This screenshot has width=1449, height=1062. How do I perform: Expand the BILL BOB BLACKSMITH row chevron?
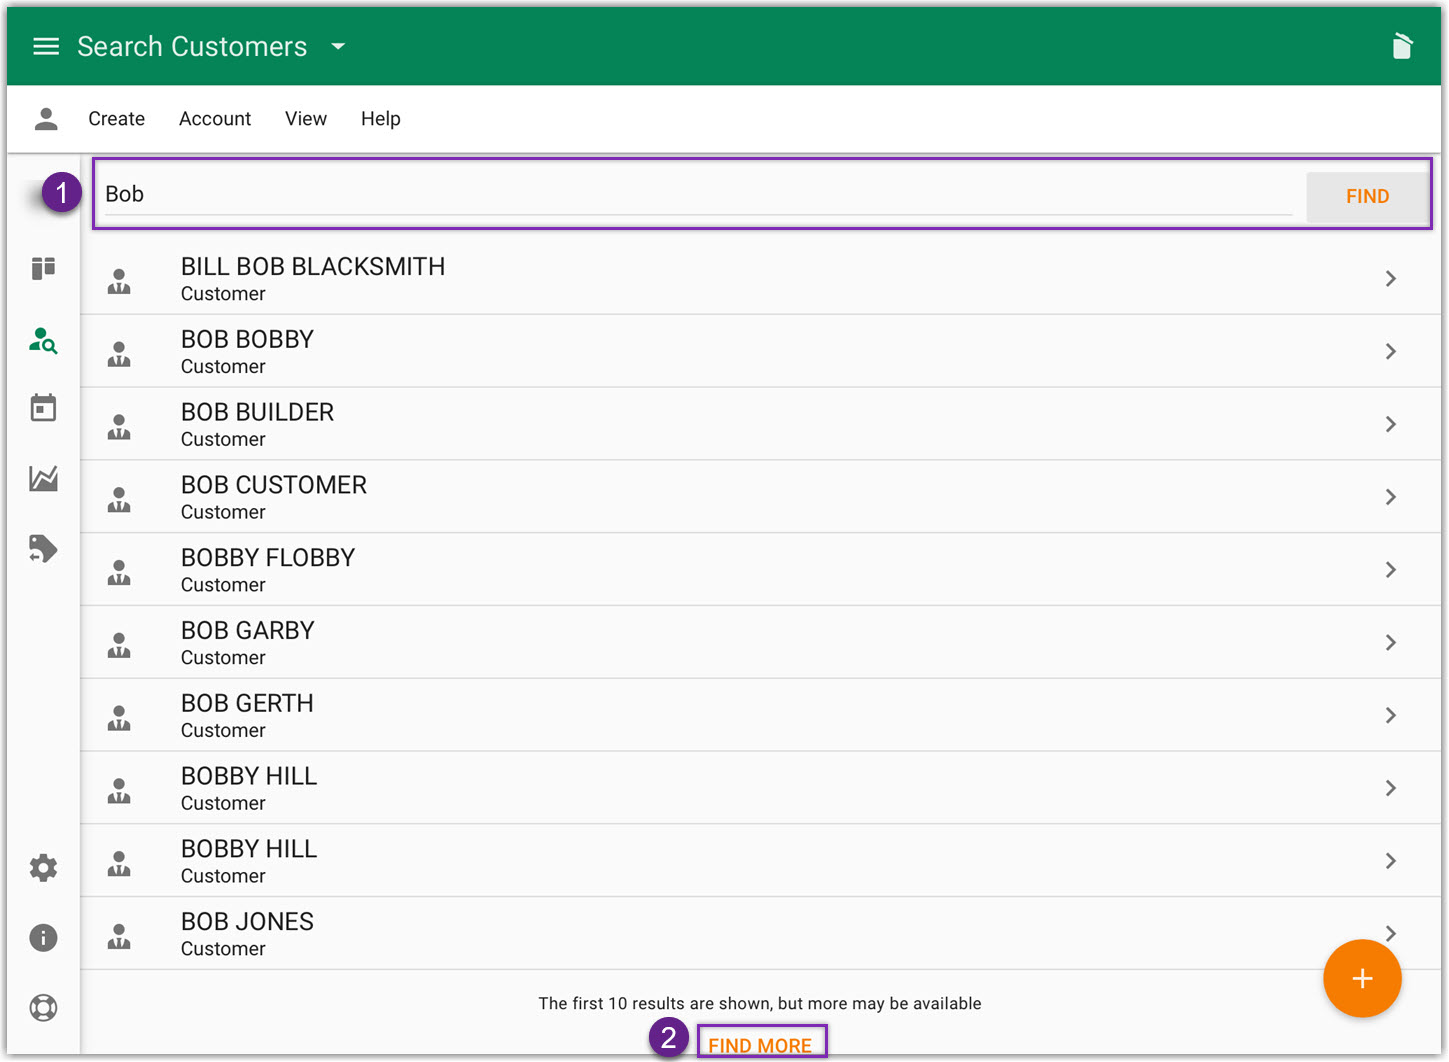point(1390,279)
